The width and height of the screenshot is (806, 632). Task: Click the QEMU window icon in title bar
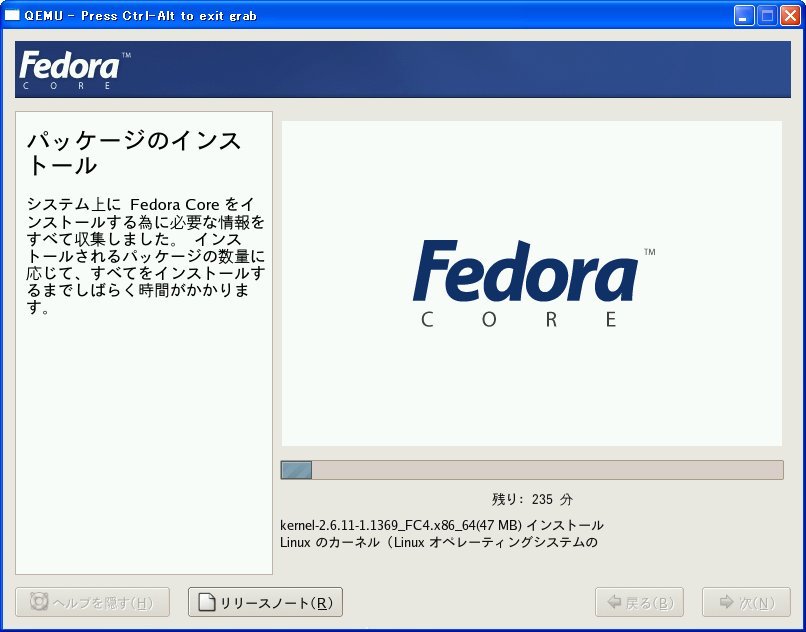click(x=11, y=15)
